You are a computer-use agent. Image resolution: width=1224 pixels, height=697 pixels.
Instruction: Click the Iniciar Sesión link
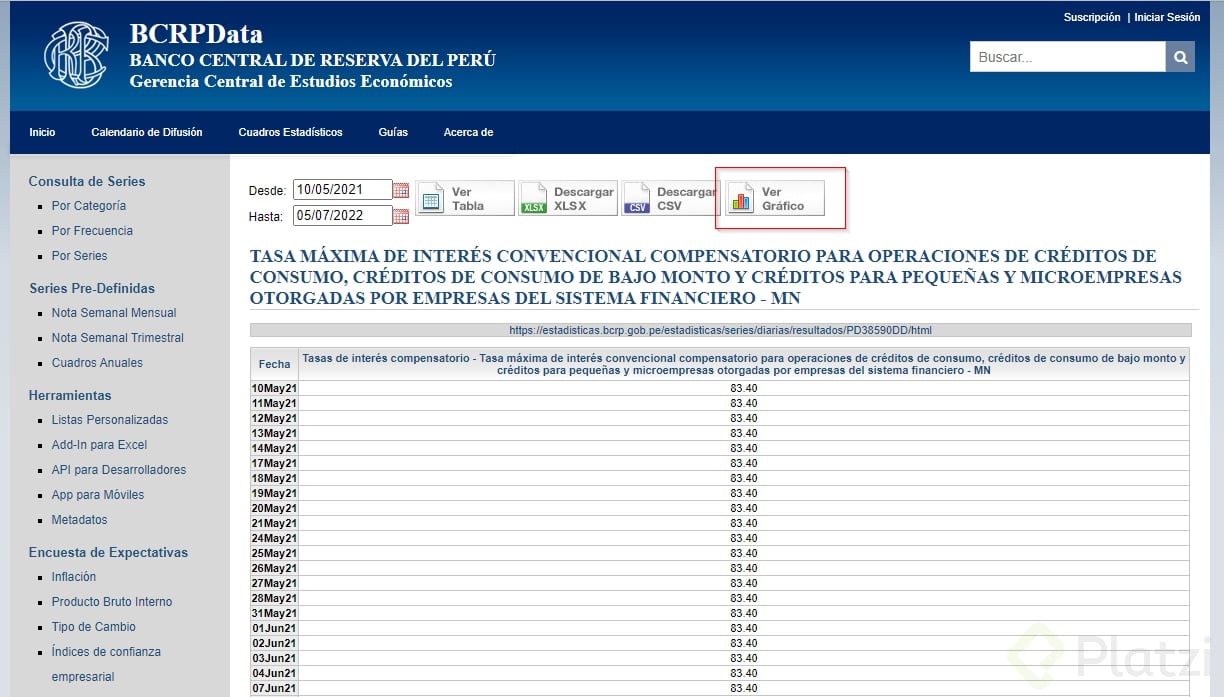click(1167, 17)
